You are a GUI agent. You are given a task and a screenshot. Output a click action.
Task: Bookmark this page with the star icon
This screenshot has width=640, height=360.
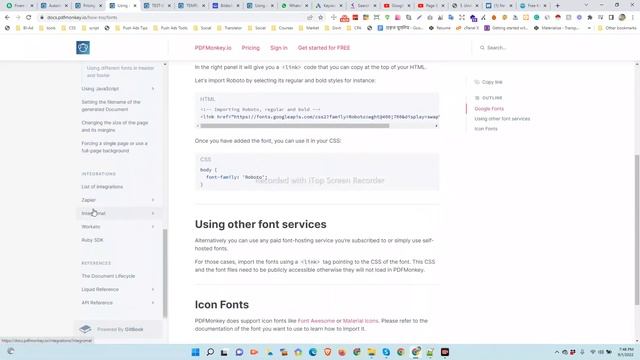click(320, 18)
